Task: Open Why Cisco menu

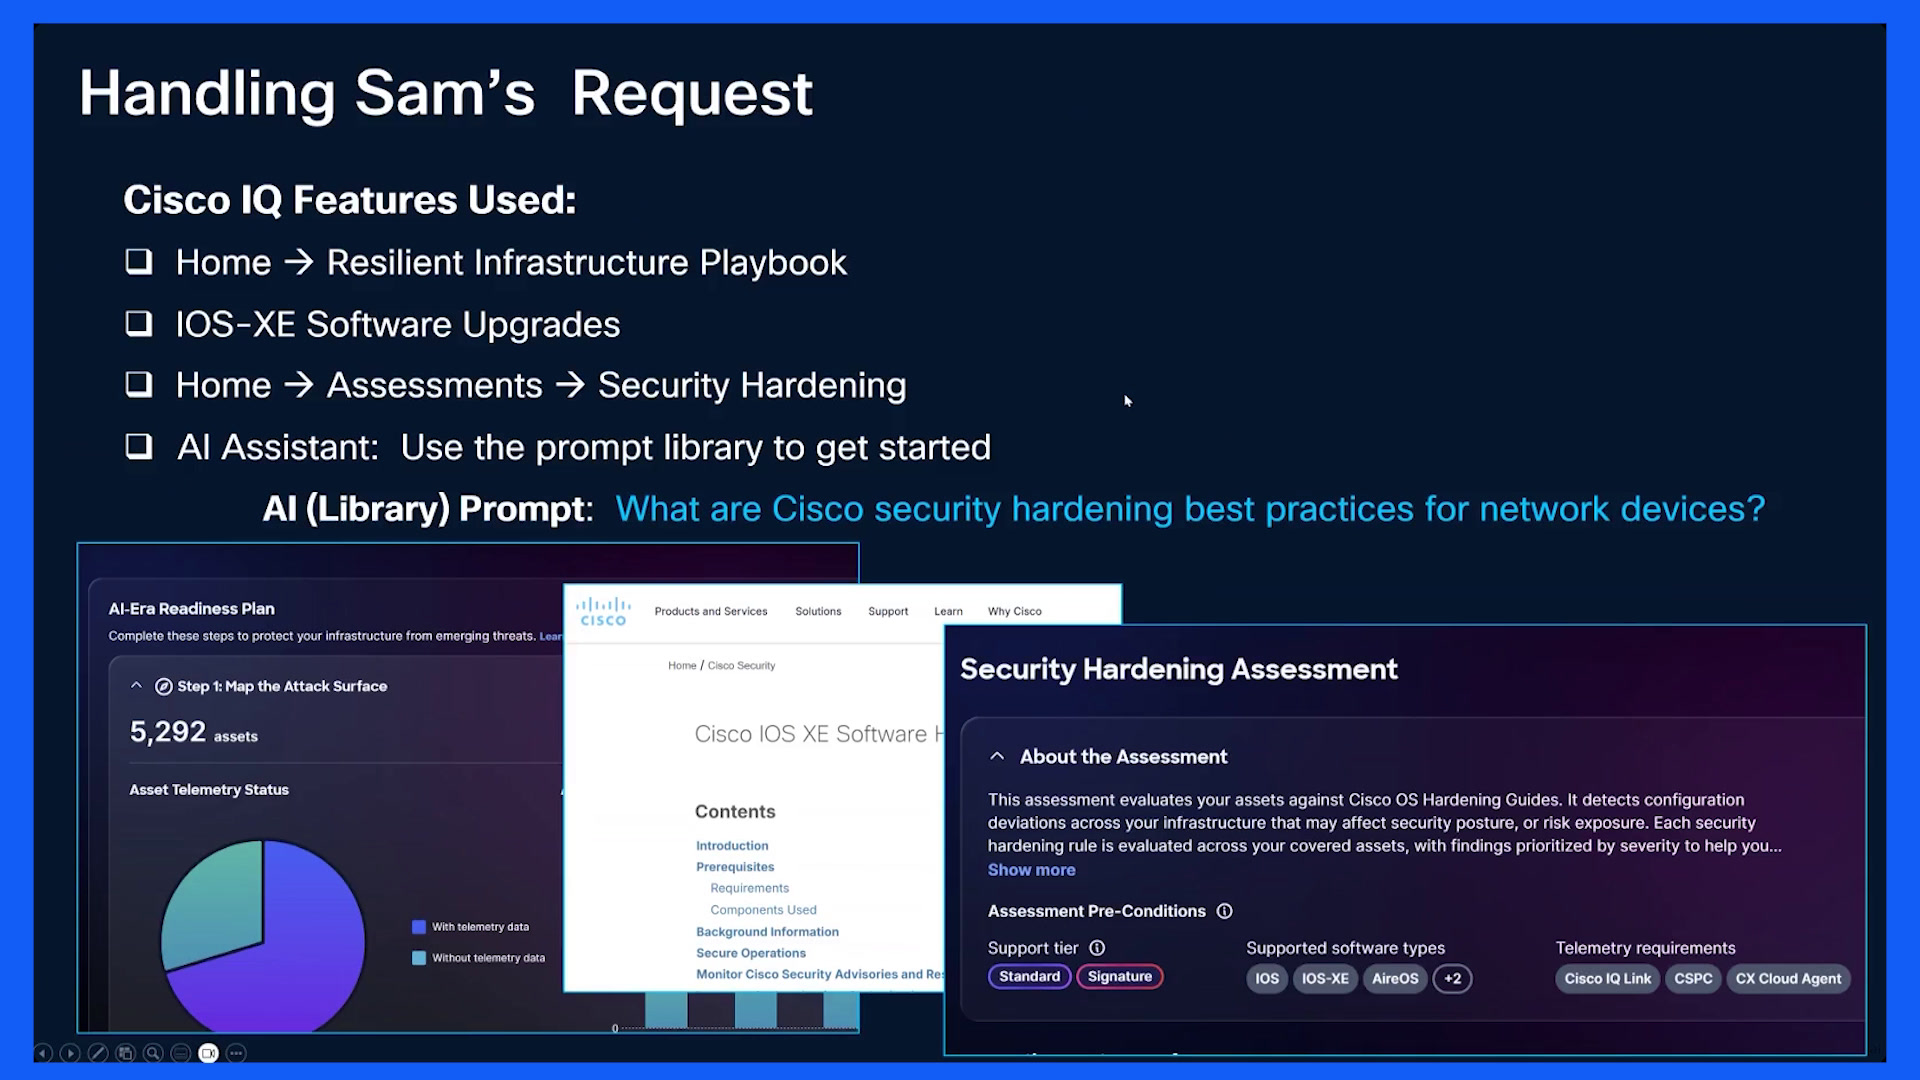Action: 1014,612
